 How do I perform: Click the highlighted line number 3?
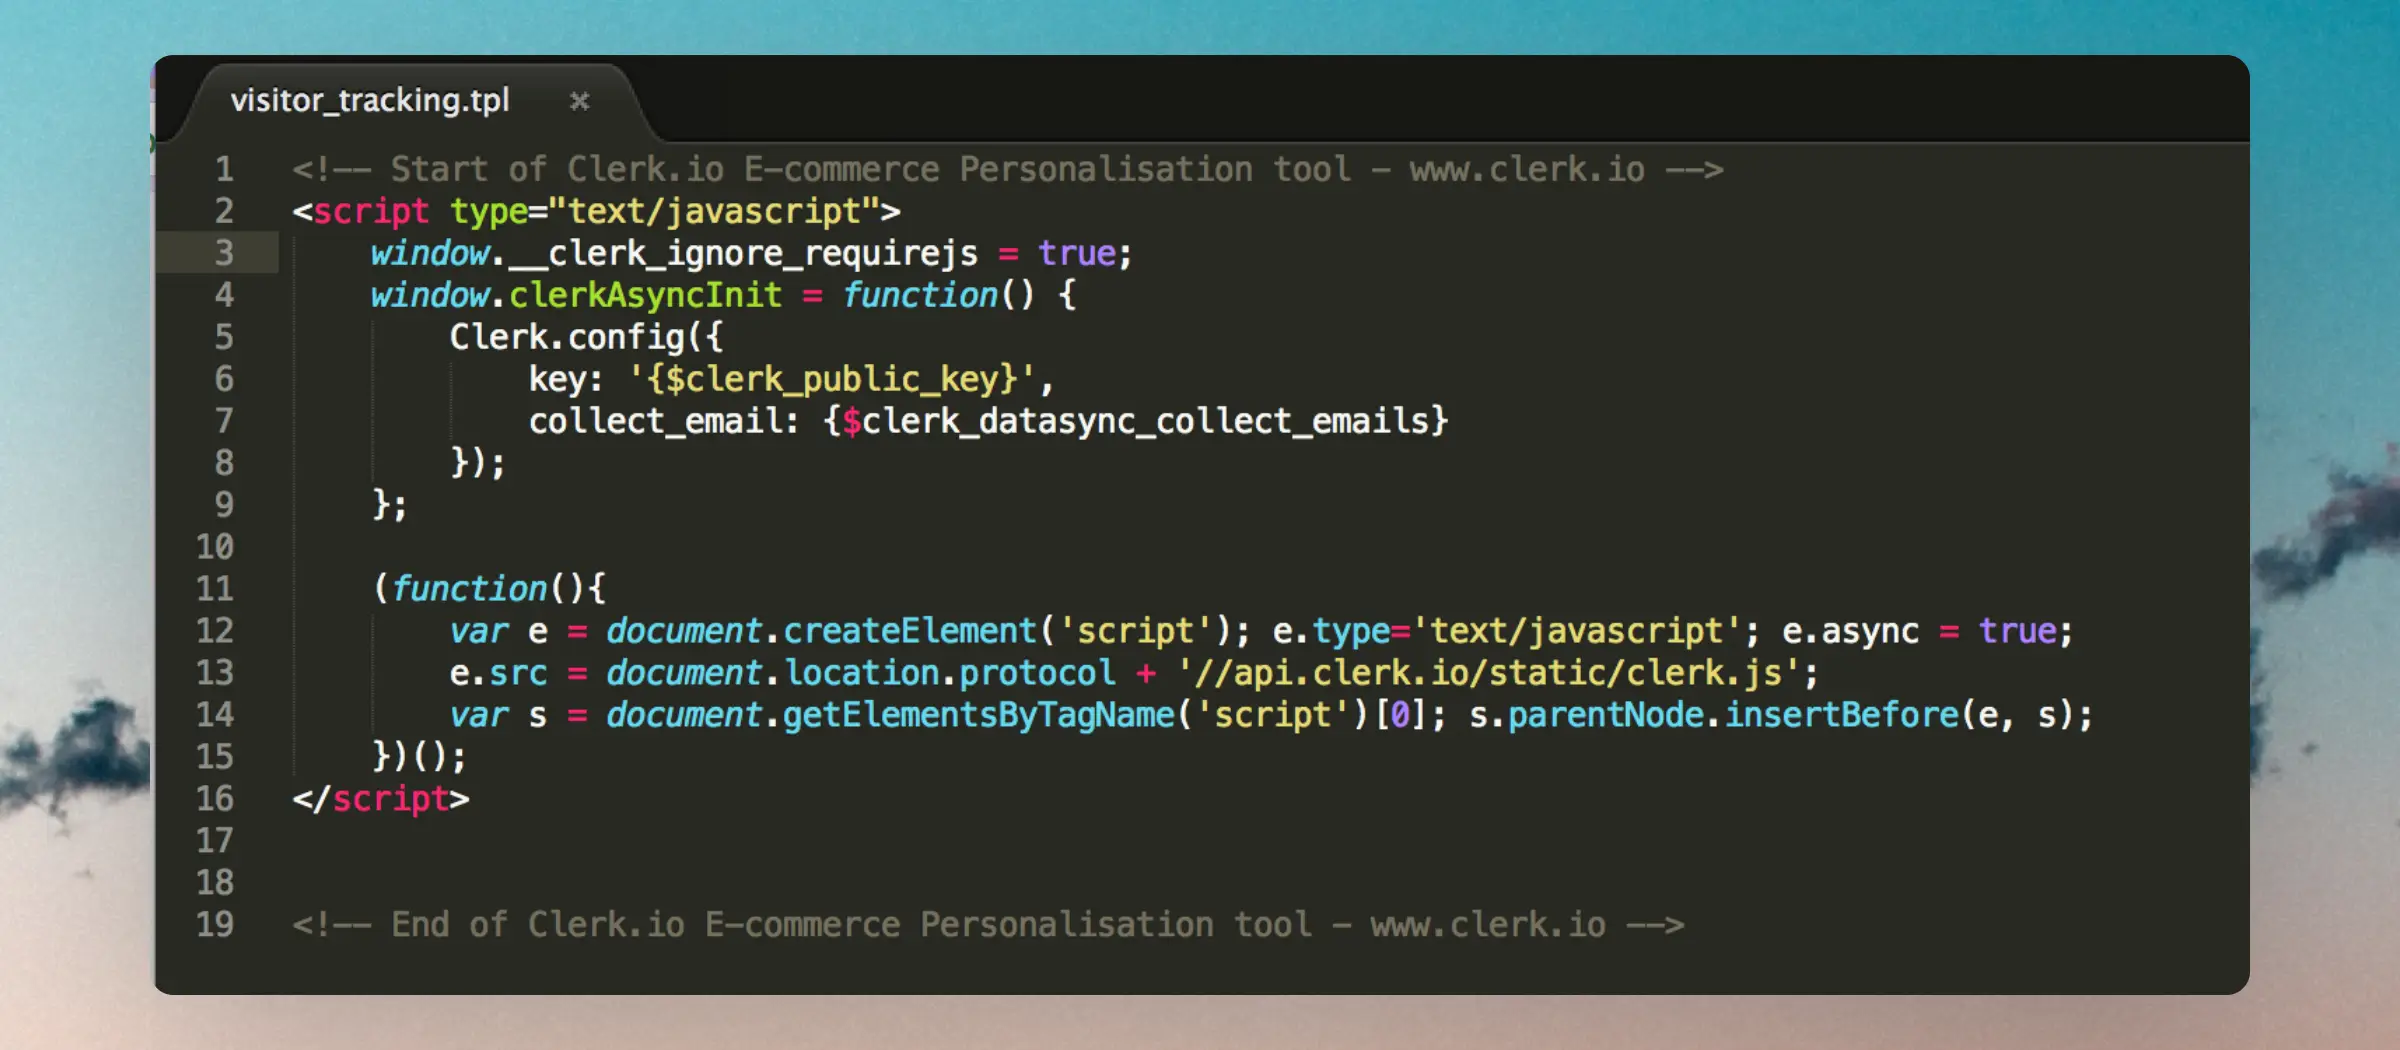[224, 253]
